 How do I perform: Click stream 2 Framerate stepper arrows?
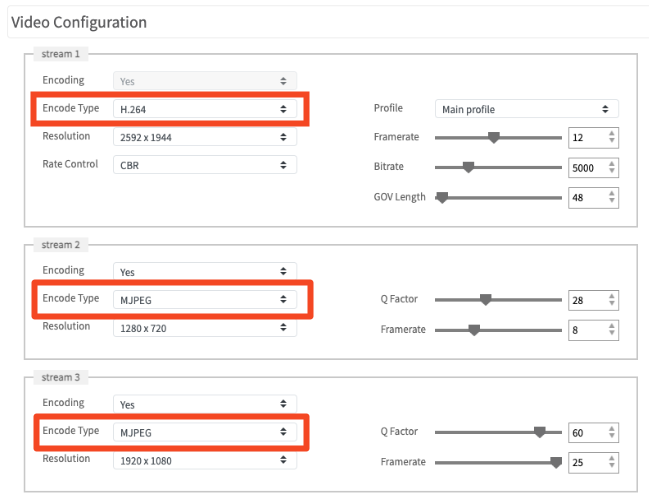pos(612,329)
